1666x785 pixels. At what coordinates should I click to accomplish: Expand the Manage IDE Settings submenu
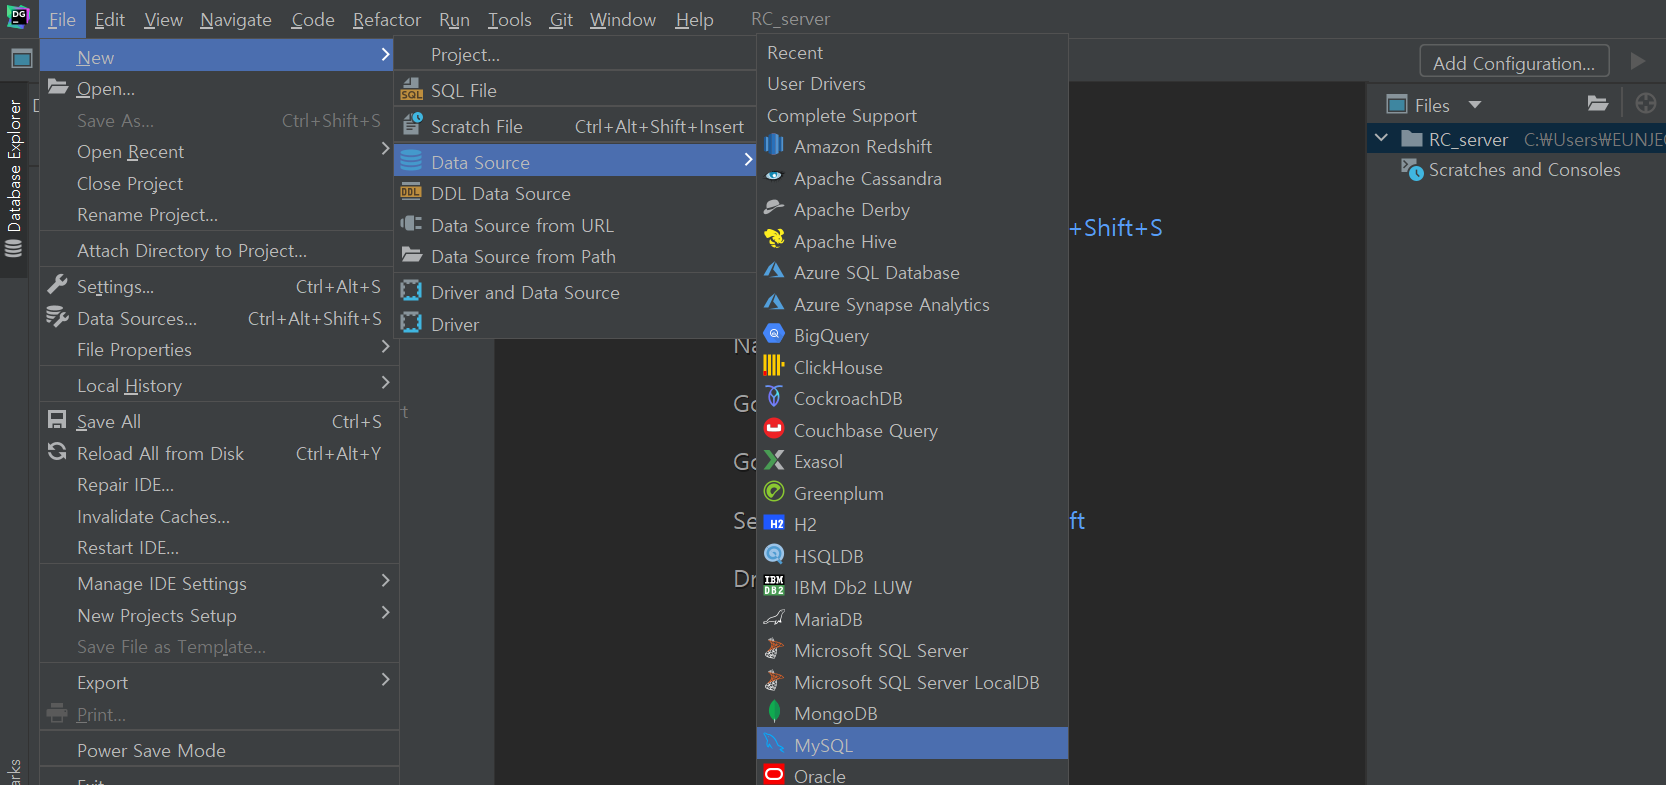(x=385, y=581)
